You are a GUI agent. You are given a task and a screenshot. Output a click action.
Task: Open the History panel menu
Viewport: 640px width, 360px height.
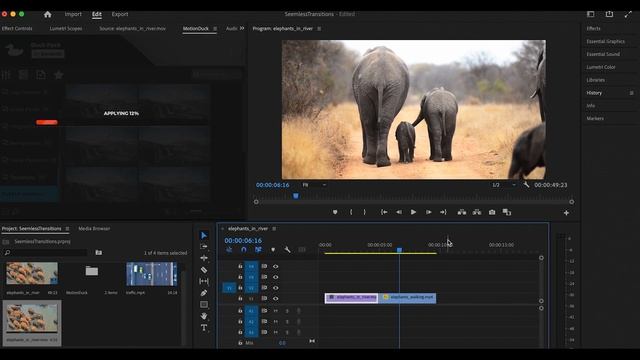[x=631, y=93]
